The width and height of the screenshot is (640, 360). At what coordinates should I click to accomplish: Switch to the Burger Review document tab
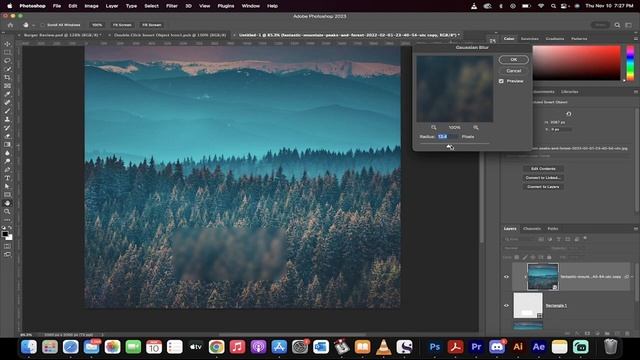point(62,35)
